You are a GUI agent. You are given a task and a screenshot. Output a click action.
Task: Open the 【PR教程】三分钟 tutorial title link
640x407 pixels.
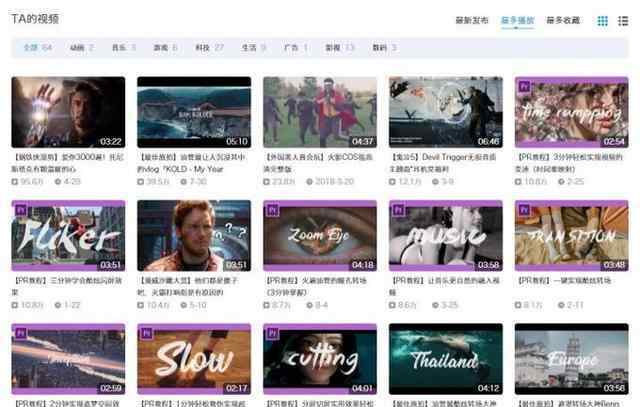[67, 286]
